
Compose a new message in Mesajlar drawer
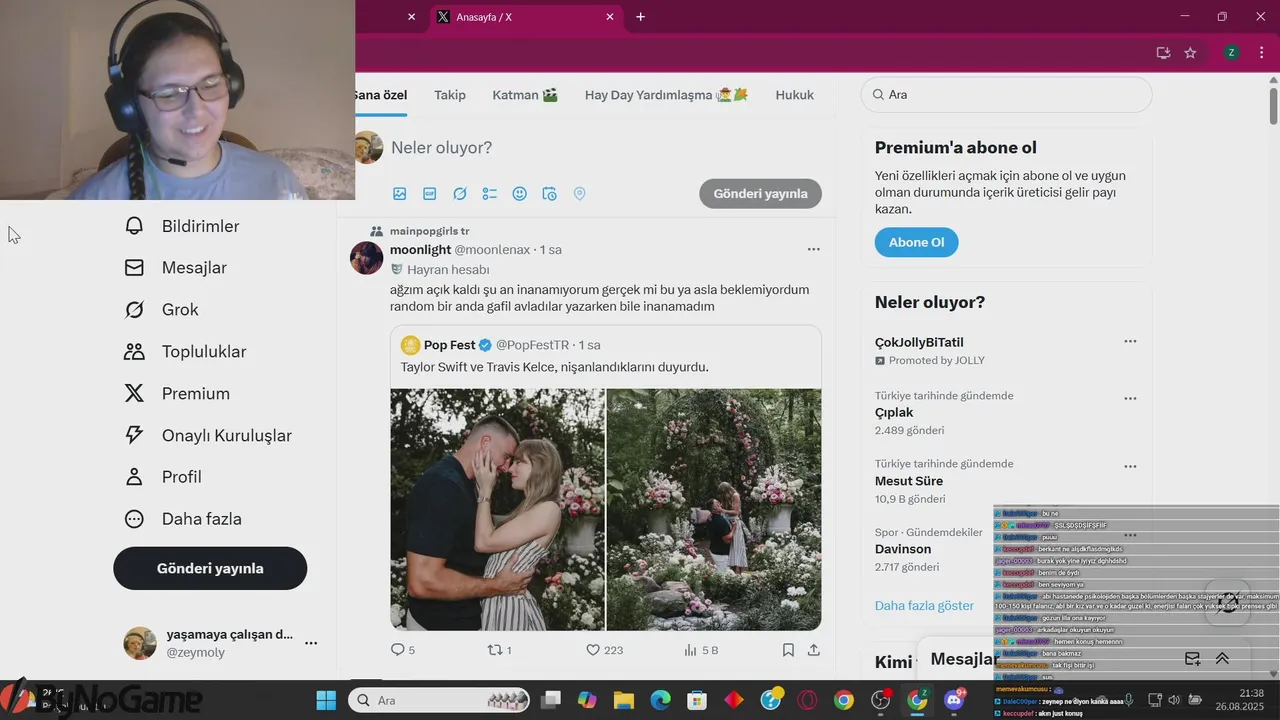1192,658
